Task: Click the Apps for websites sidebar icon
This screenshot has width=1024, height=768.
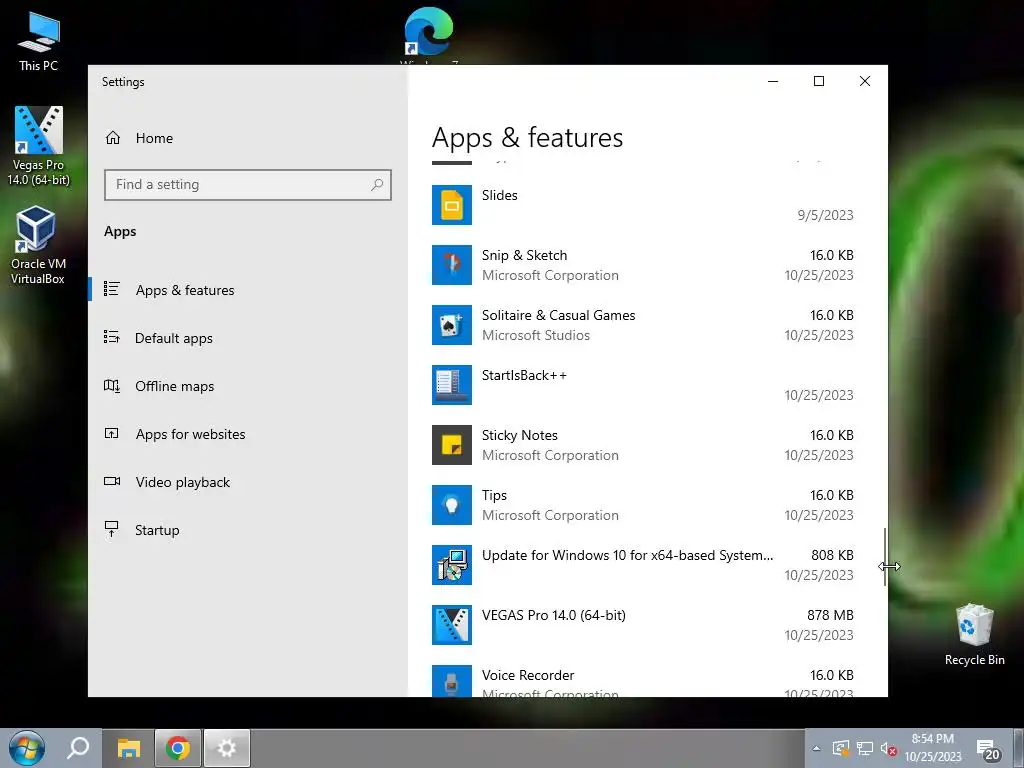Action: point(112,433)
